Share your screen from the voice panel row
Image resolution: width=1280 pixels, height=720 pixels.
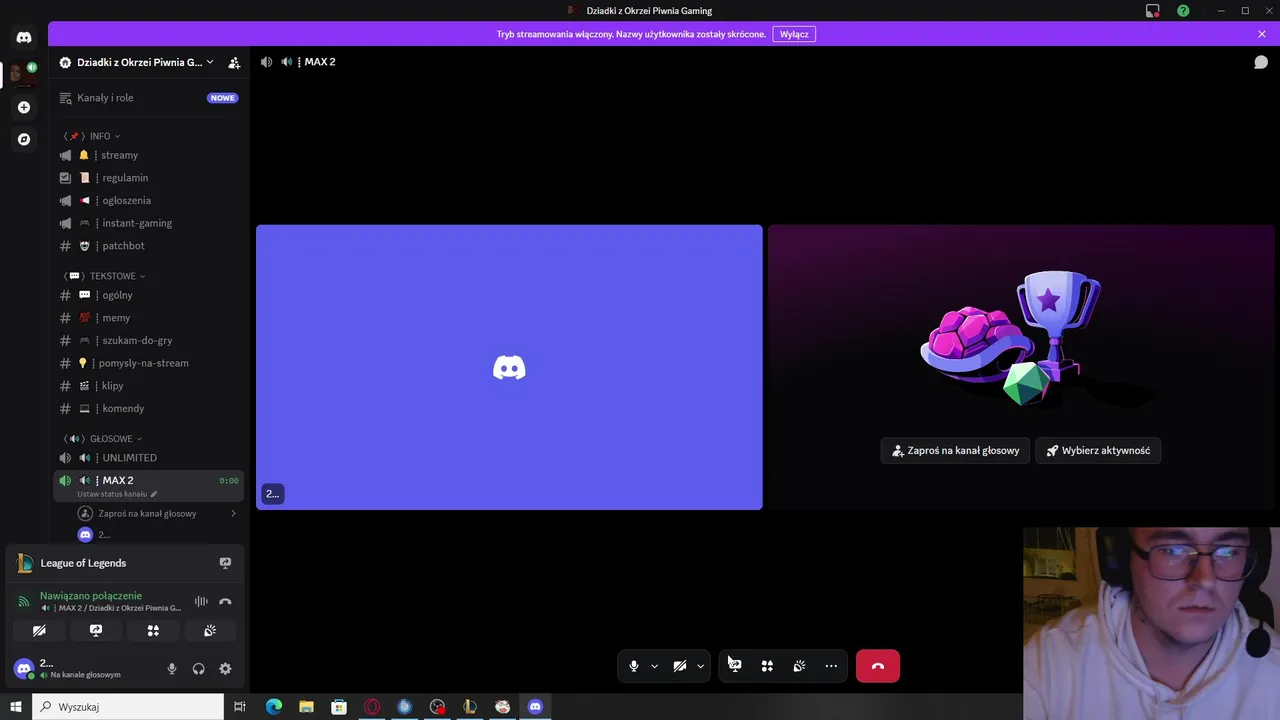(x=96, y=631)
